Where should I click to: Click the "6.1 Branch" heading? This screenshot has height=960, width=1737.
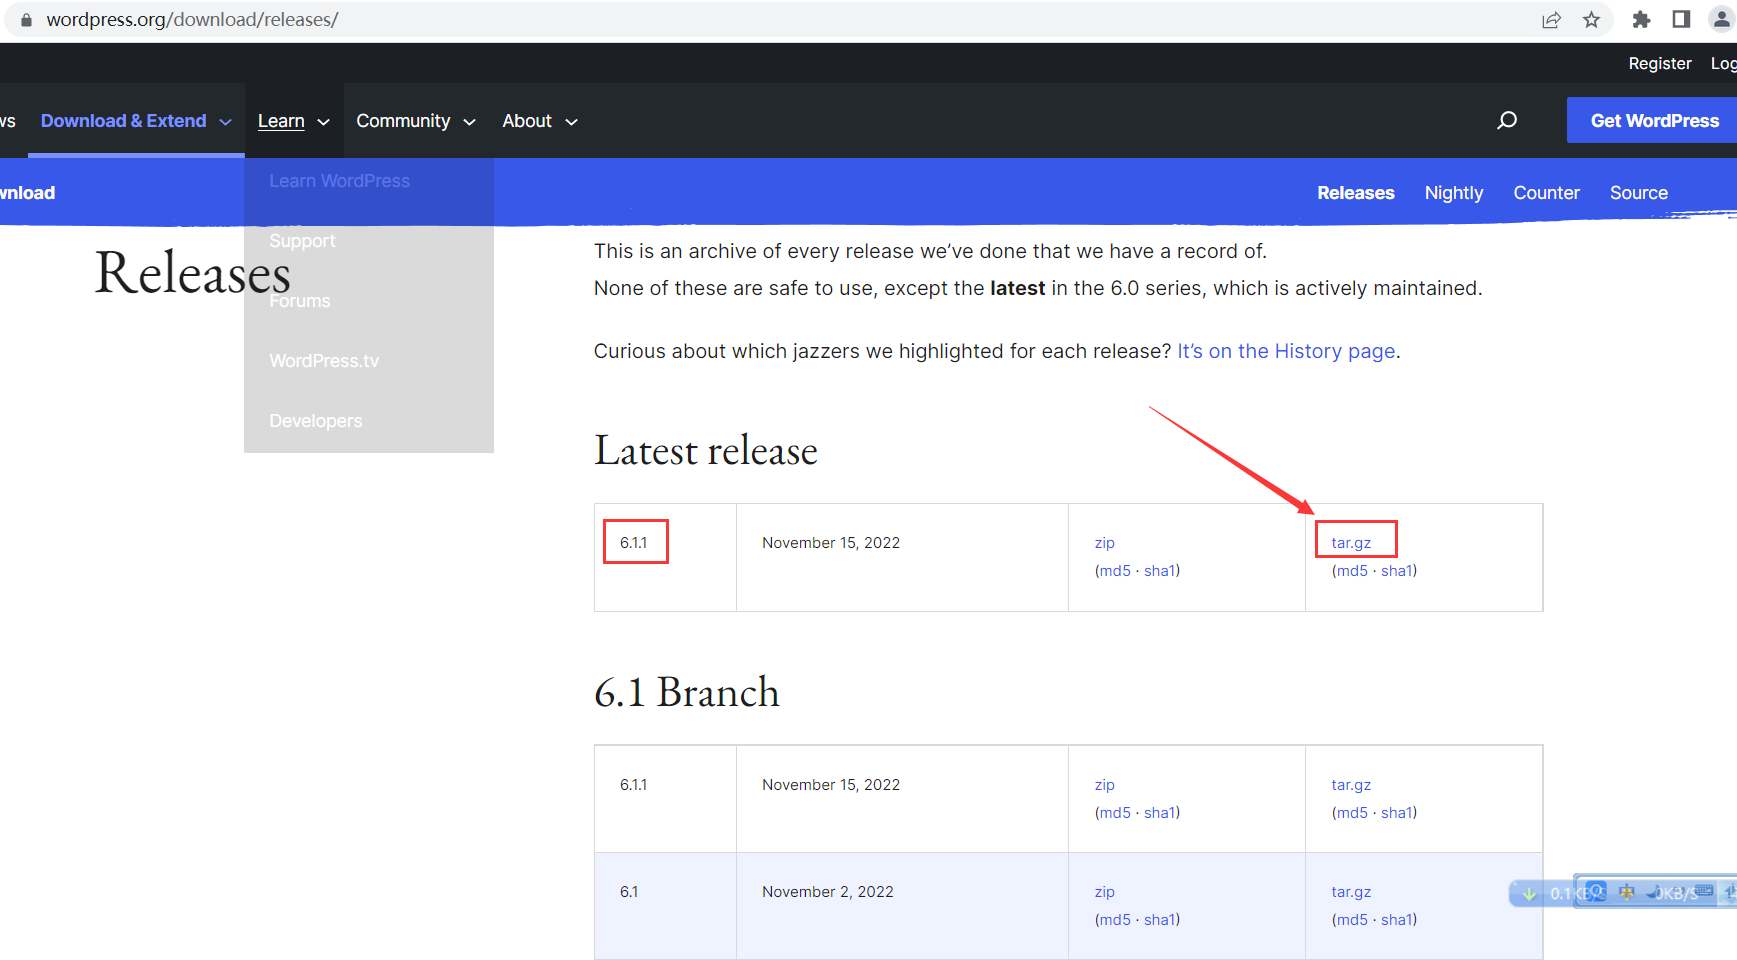(x=687, y=692)
